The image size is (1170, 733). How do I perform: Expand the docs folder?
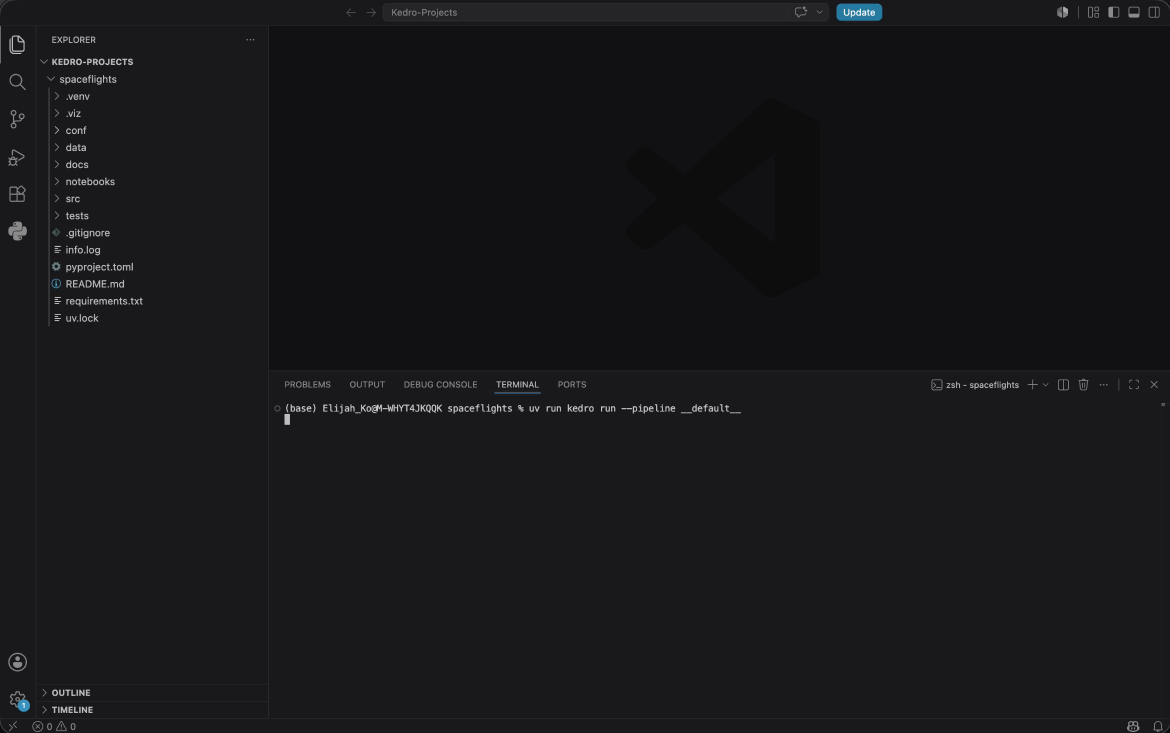click(152, 164)
